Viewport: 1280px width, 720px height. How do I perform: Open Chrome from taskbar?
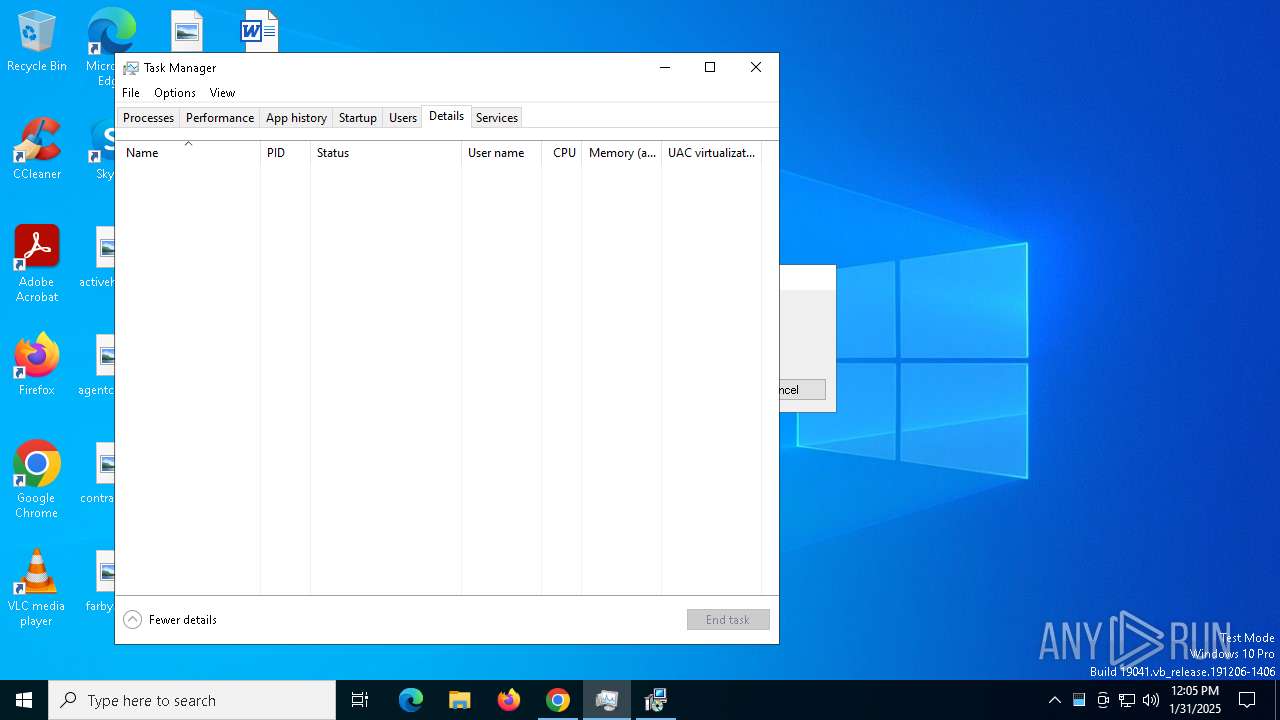click(558, 700)
